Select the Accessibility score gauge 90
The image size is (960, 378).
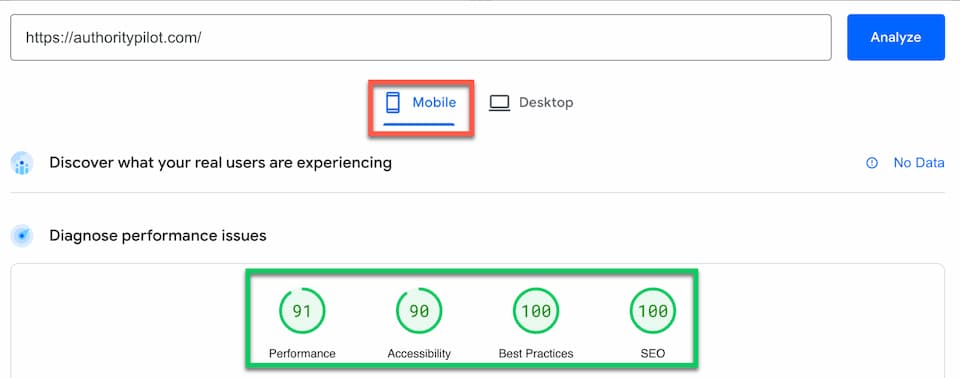pos(419,311)
